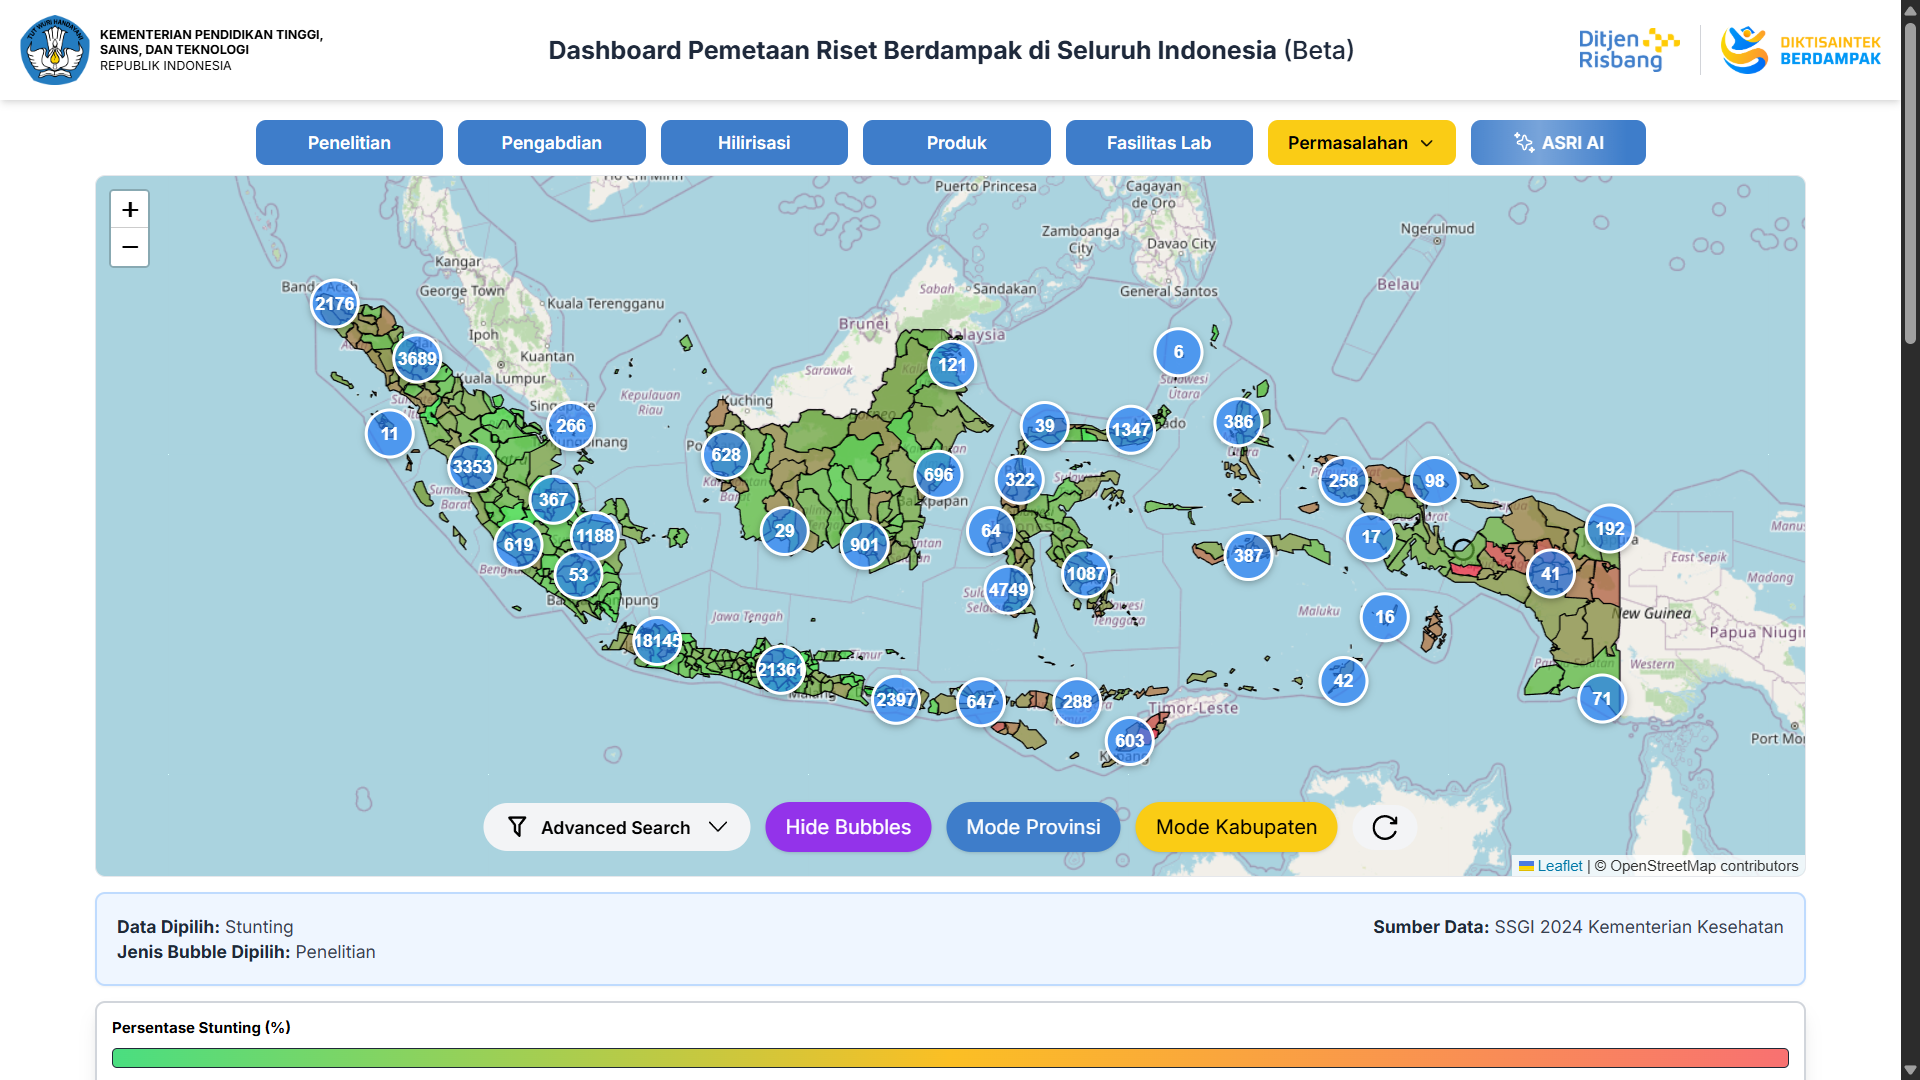The width and height of the screenshot is (1920, 1080).
Task: Switch map to Mode Kabupaten
Action: point(1235,827)
